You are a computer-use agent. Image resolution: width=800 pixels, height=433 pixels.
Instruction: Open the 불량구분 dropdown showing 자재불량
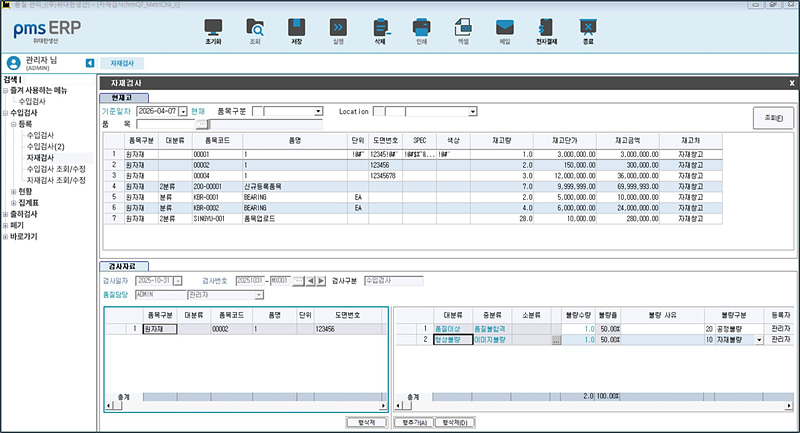[758, 340]
